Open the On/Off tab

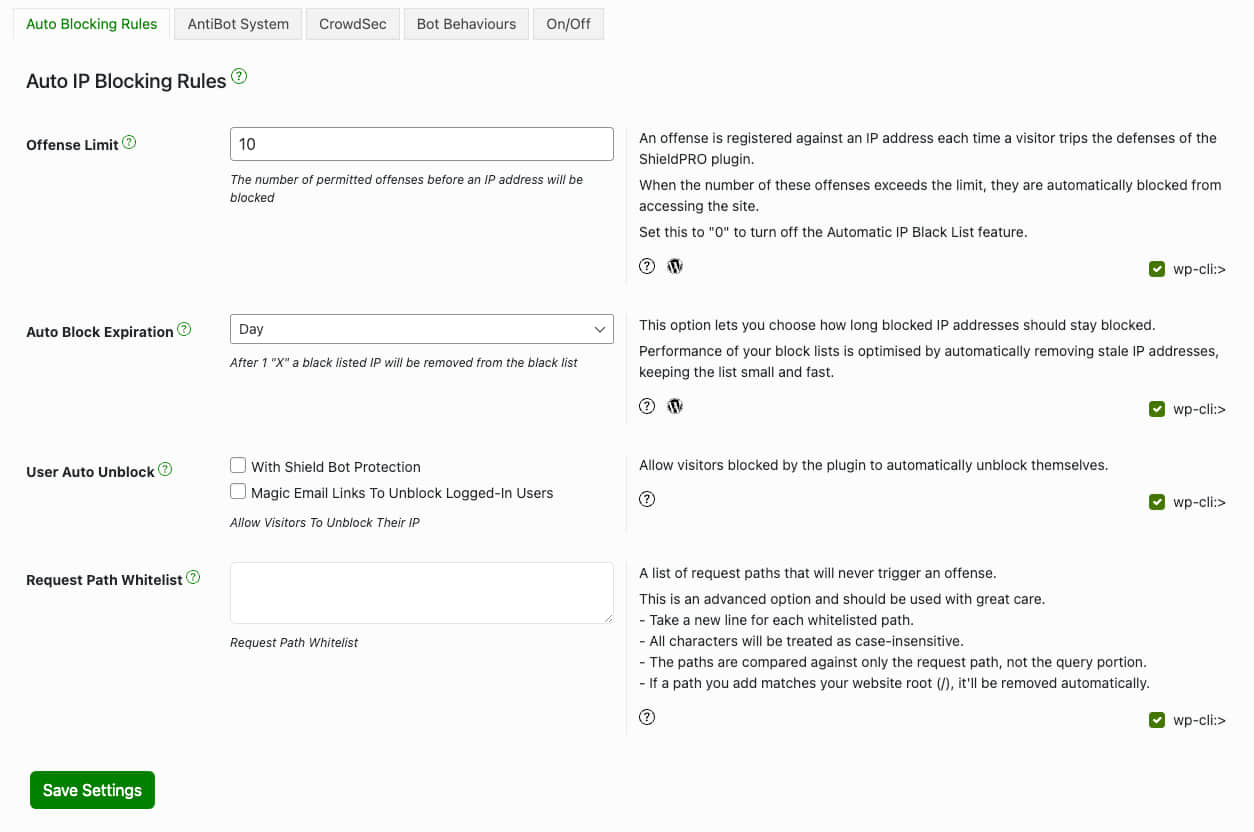click(568, 23)
